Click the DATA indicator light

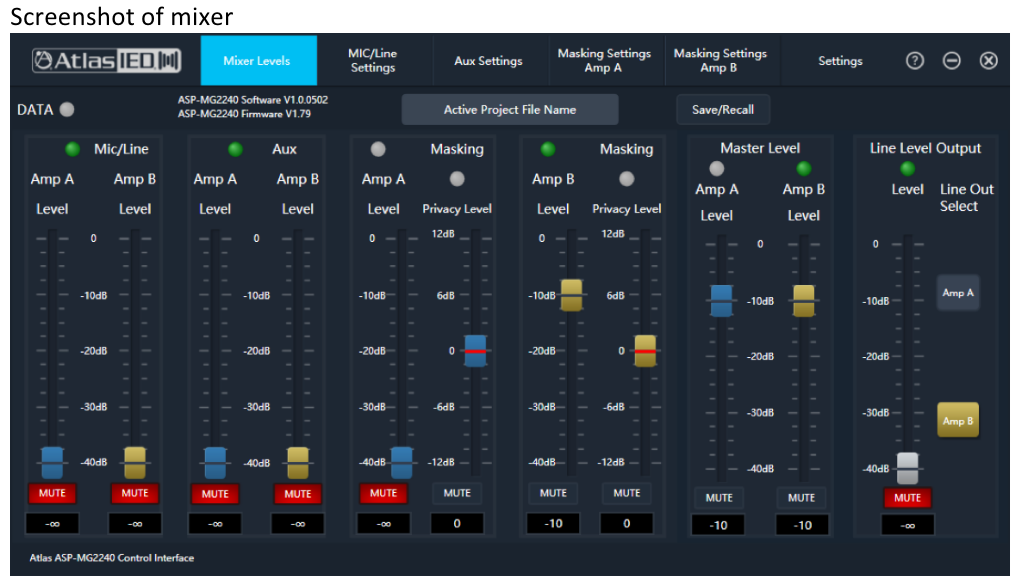(67, 109)
